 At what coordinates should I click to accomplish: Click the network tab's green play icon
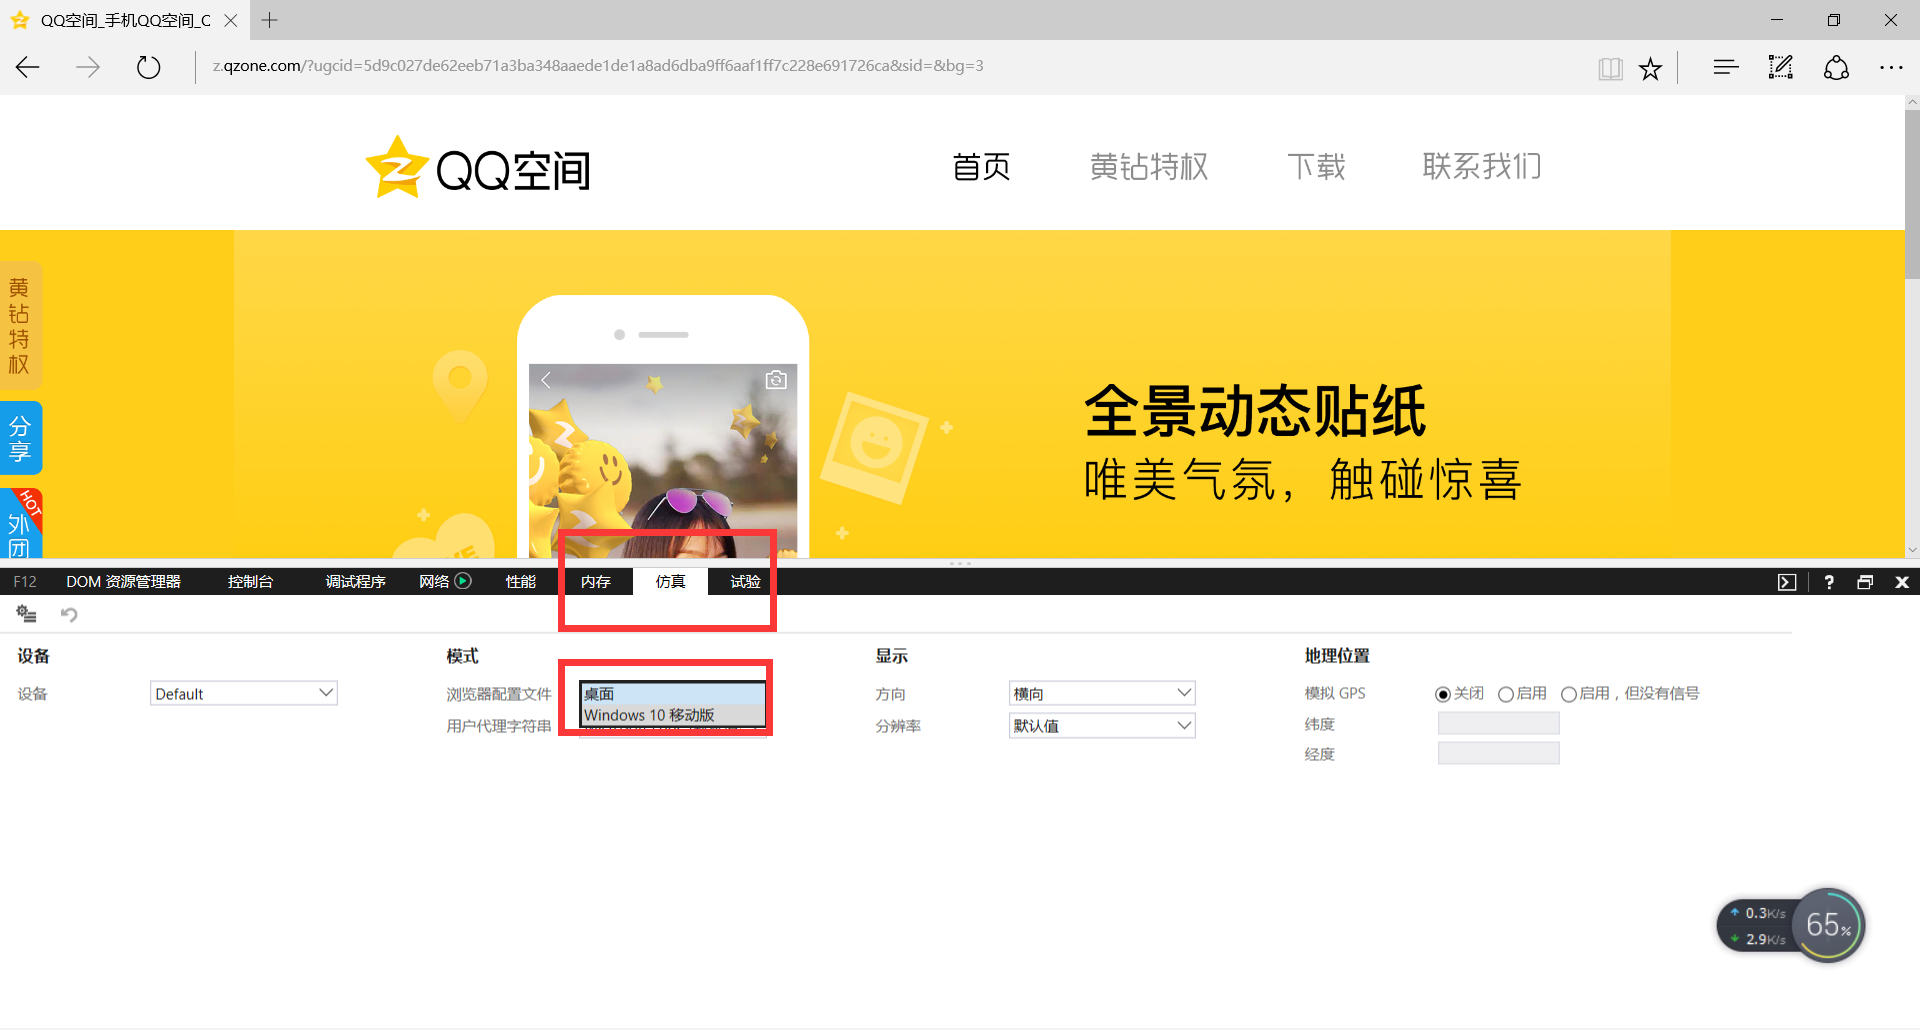click(x=463, y=581)
